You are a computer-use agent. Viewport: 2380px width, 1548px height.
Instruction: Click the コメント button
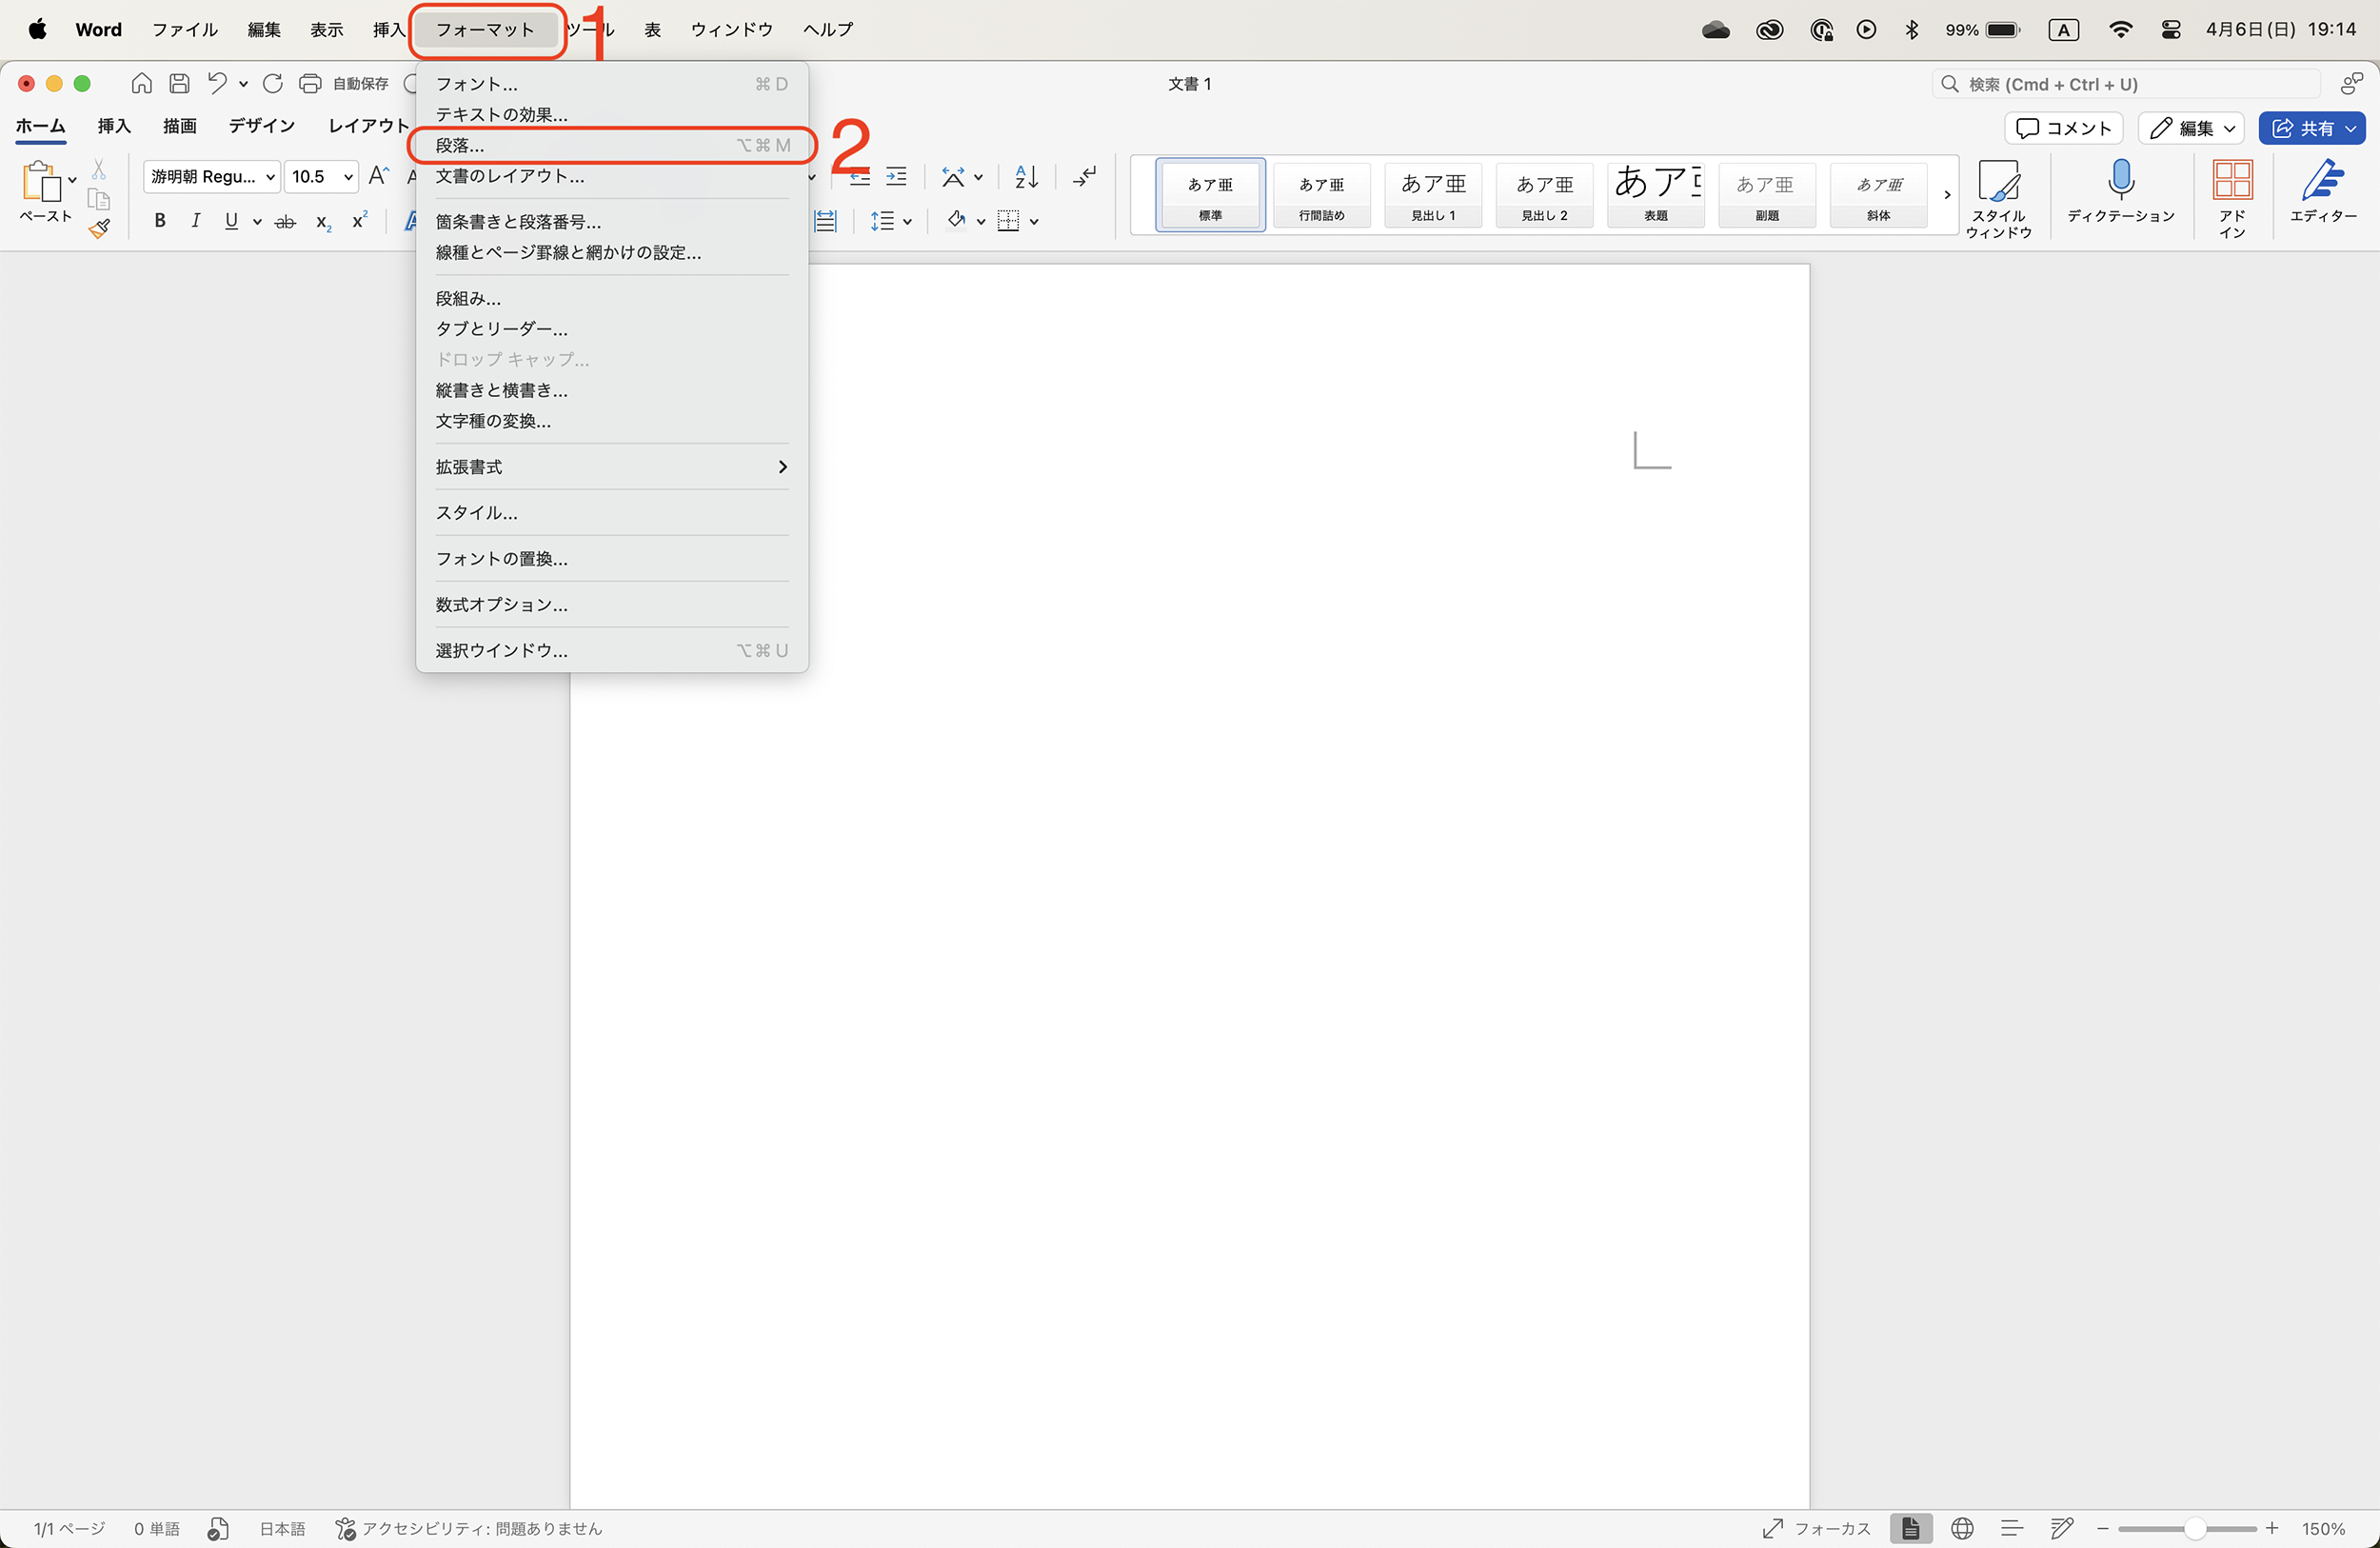[2064, 128]
